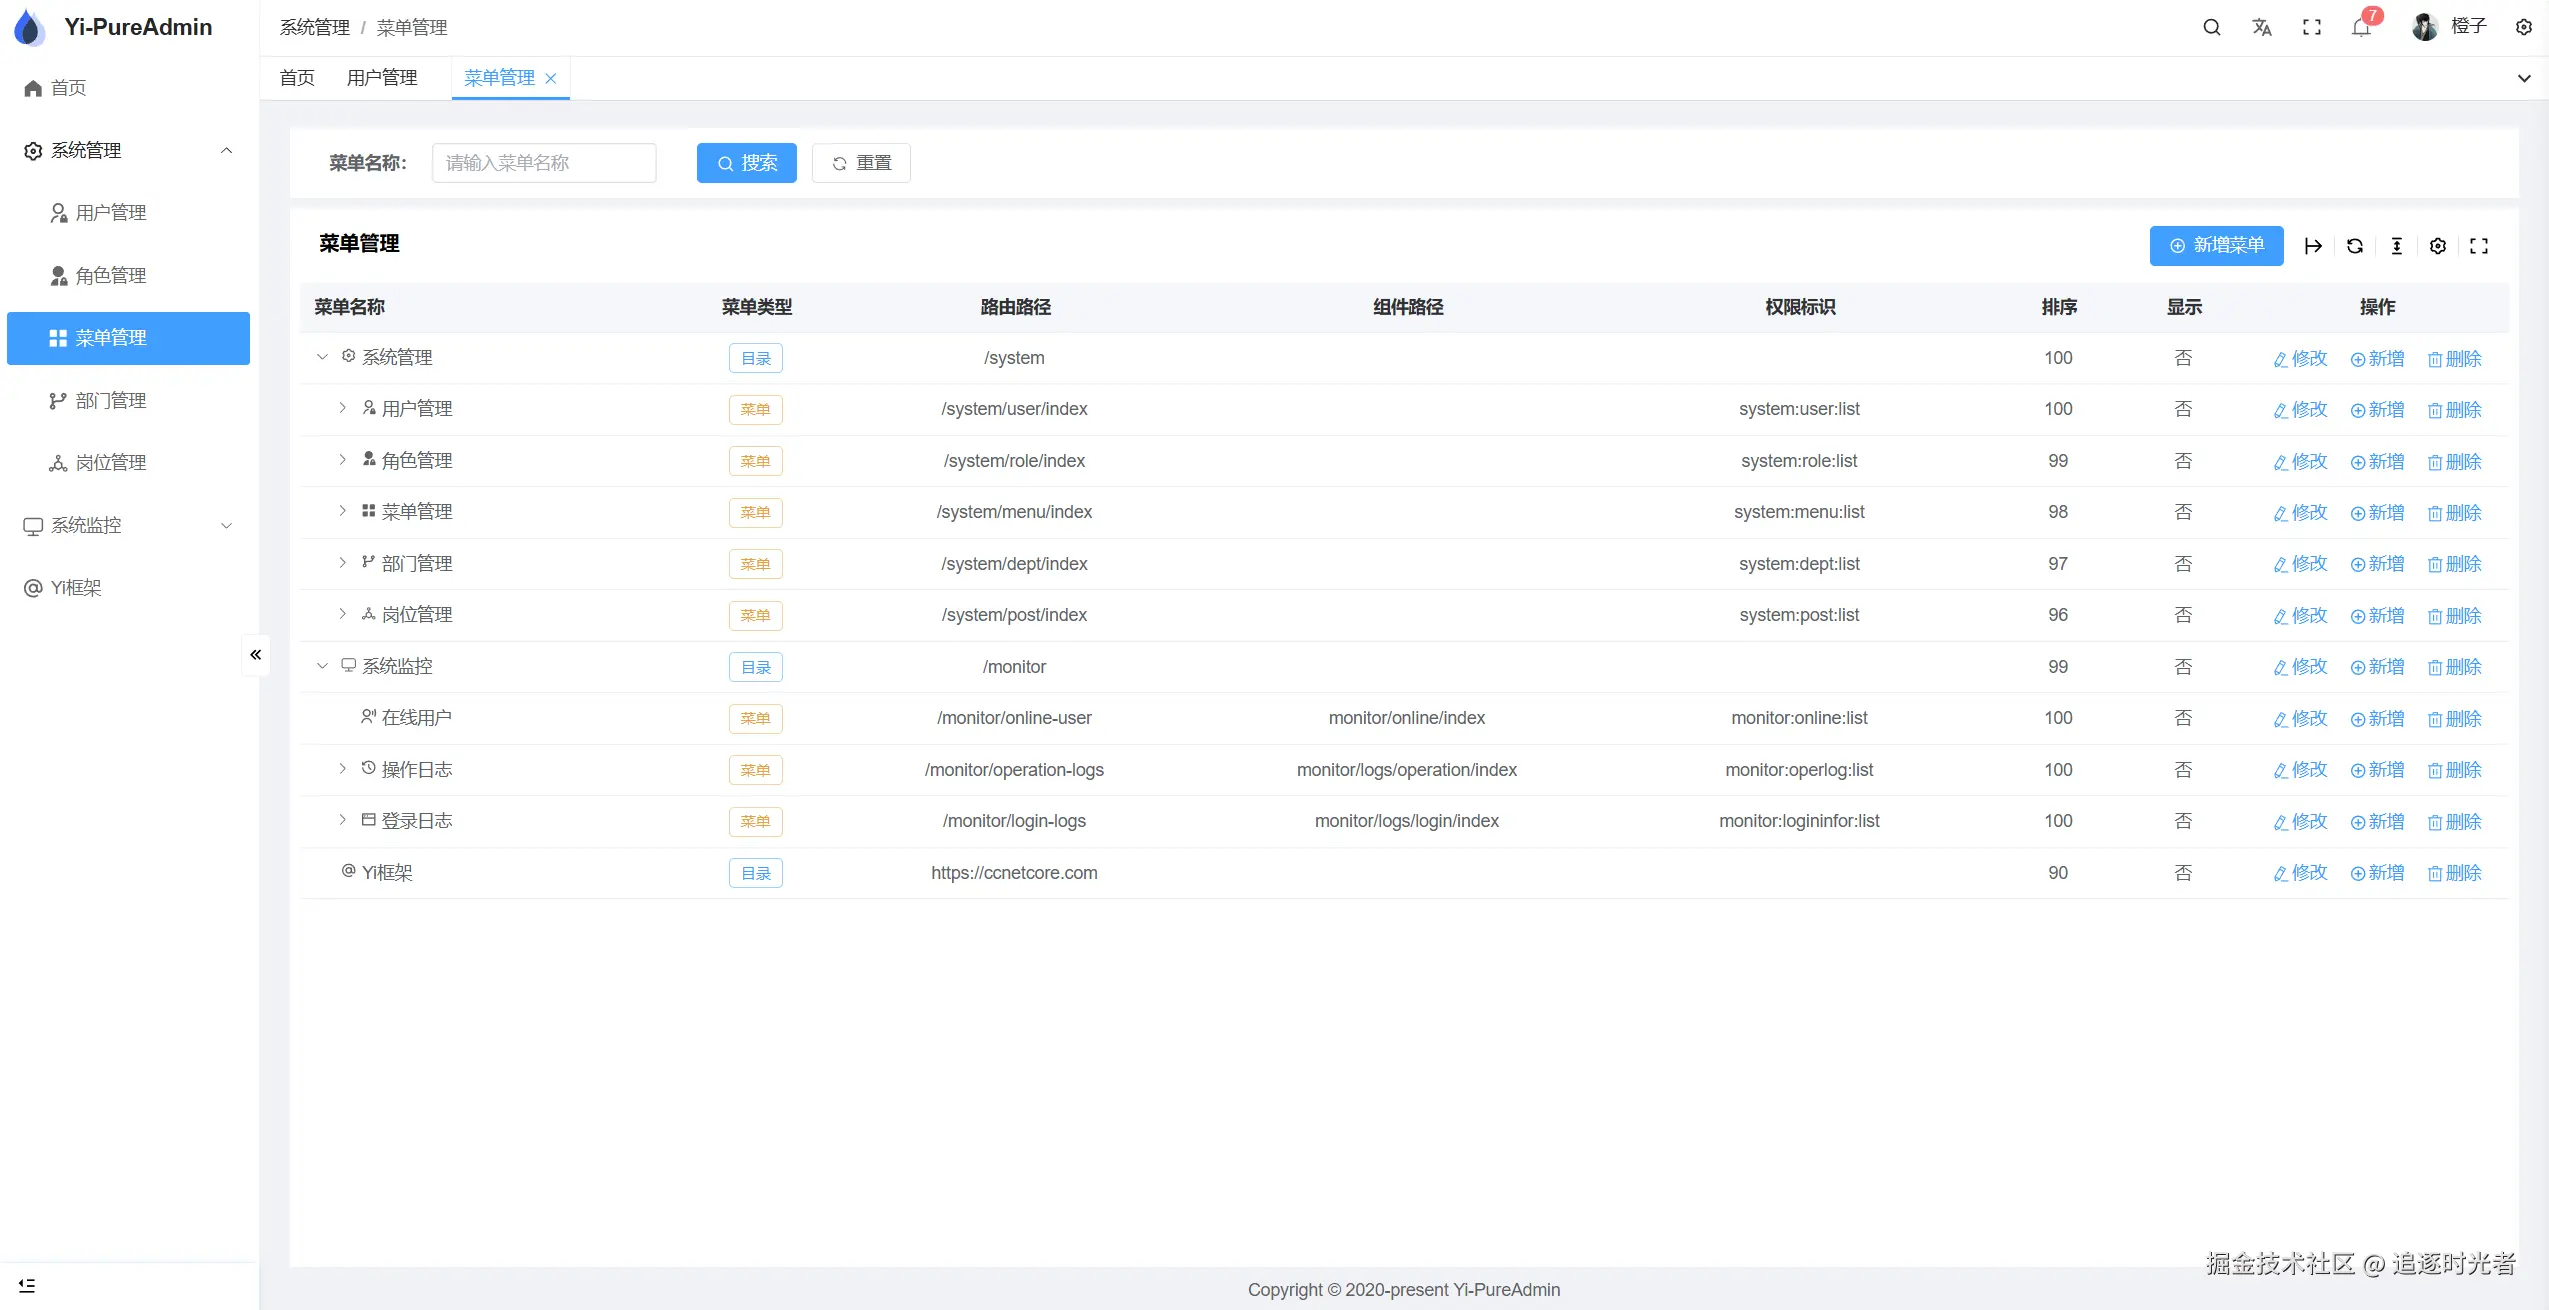Click the expand-all rows arrow icon
Screen dimensions: 2549x1310
pyautogui.click(x=2313, y=246)
